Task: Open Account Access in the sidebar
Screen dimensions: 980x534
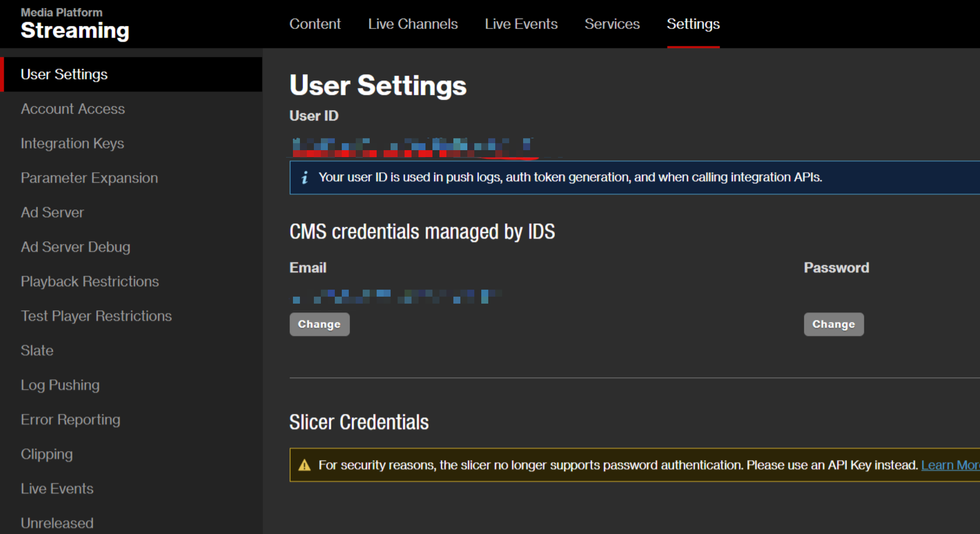Action: click(x=73, y=109)
